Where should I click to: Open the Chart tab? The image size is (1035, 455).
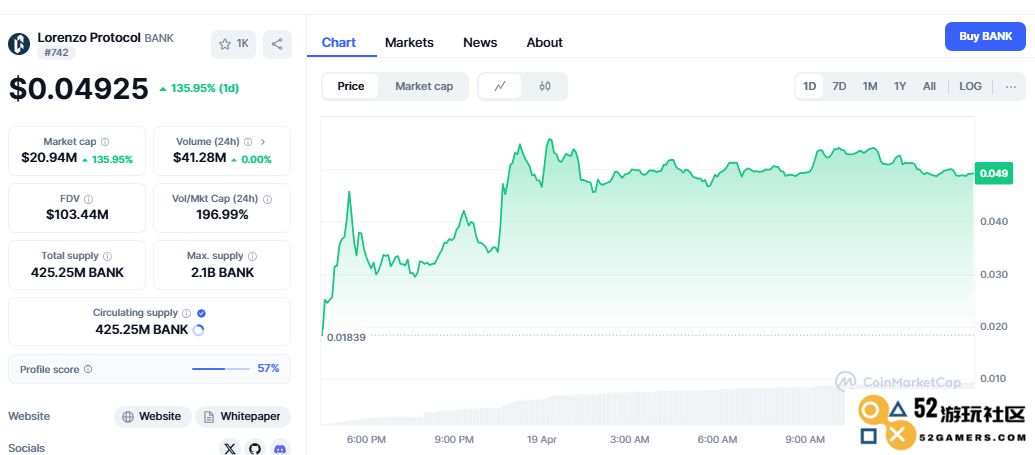[x=339, y=43]
